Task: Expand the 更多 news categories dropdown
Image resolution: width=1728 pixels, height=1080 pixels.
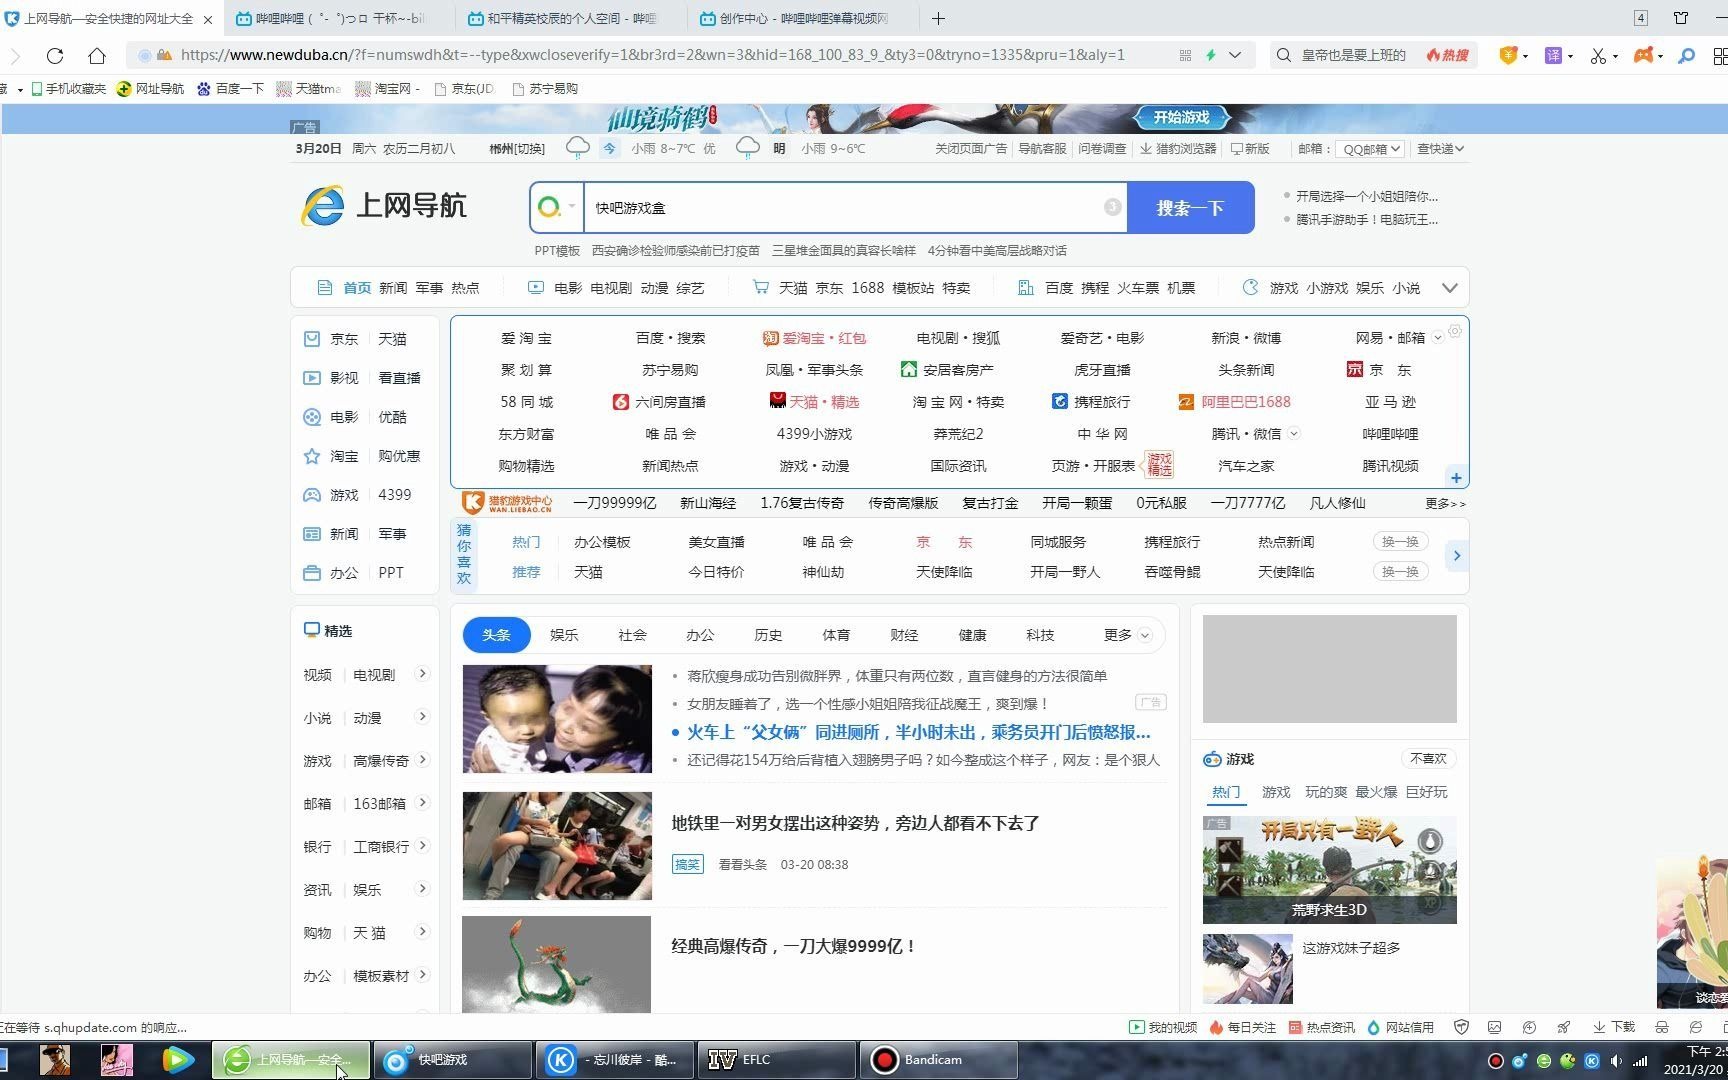Action: point(1127,635)
